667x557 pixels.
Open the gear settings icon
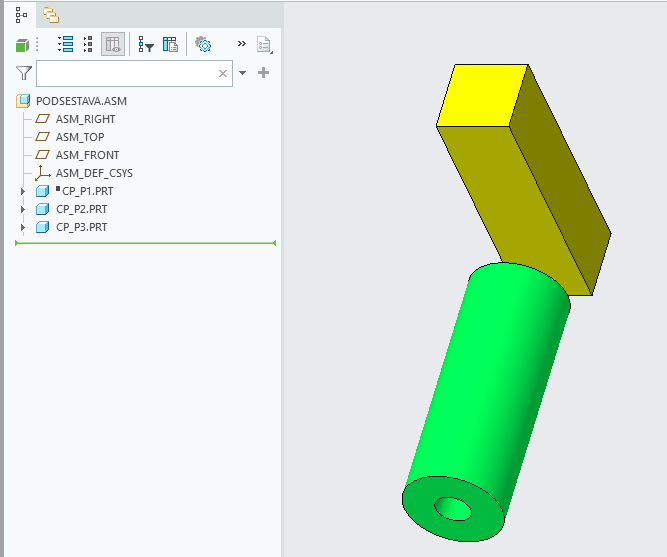[x=203, y=44]
